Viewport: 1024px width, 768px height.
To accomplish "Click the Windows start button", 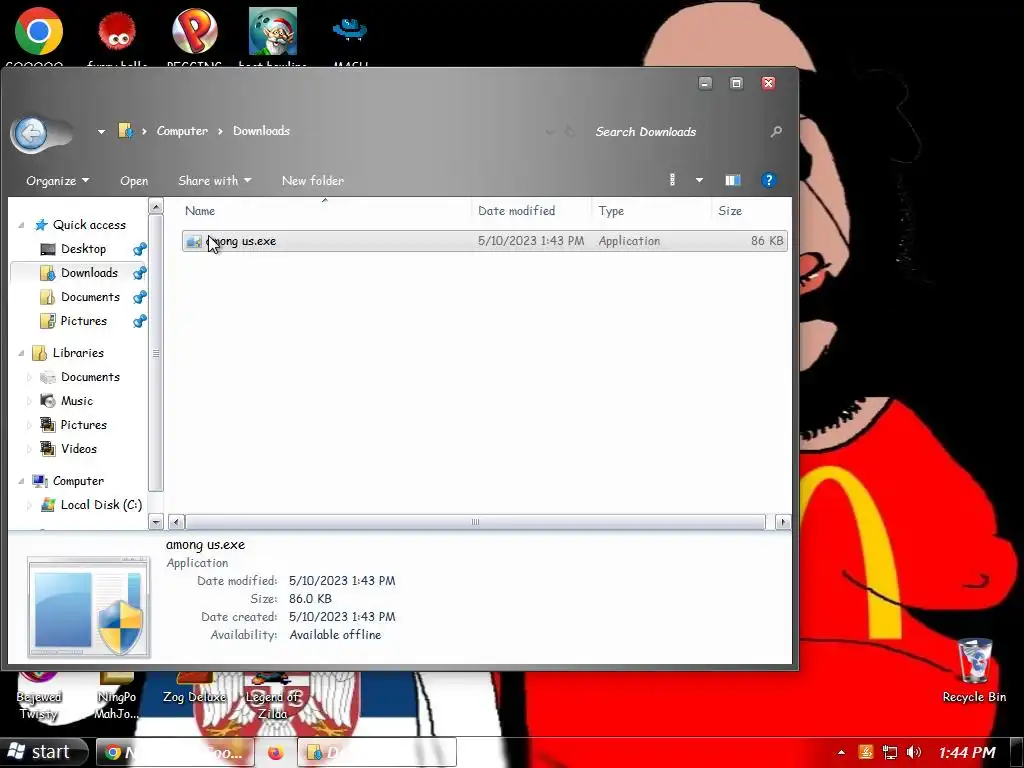I will [43, 752].
